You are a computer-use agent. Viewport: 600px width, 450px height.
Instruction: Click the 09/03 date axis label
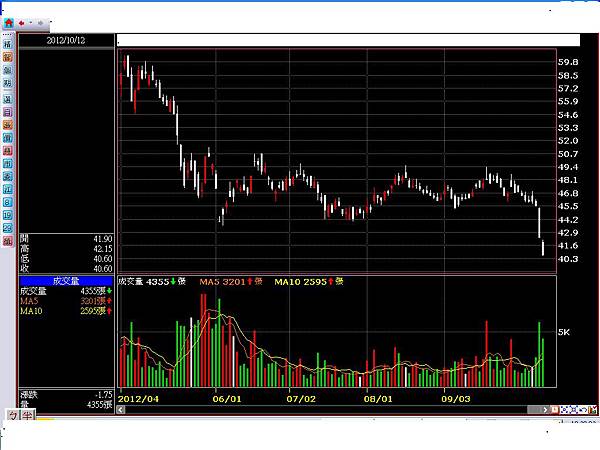tap(456, 399)
